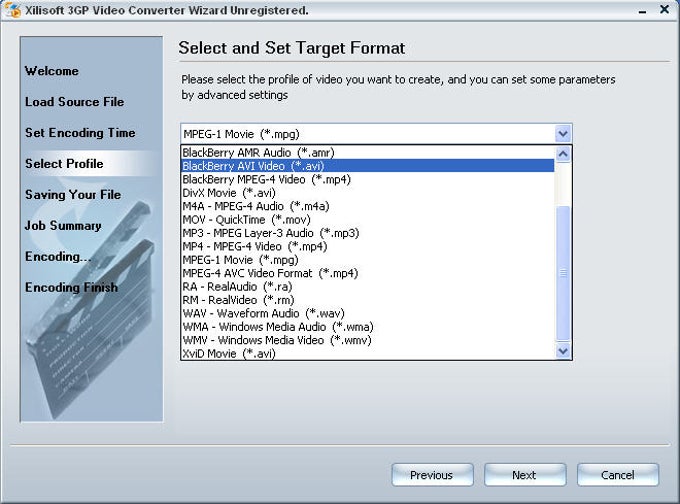The image size is (680, 504).
Task: Click the list scrollbar down arrow
Action: point(563,351)
